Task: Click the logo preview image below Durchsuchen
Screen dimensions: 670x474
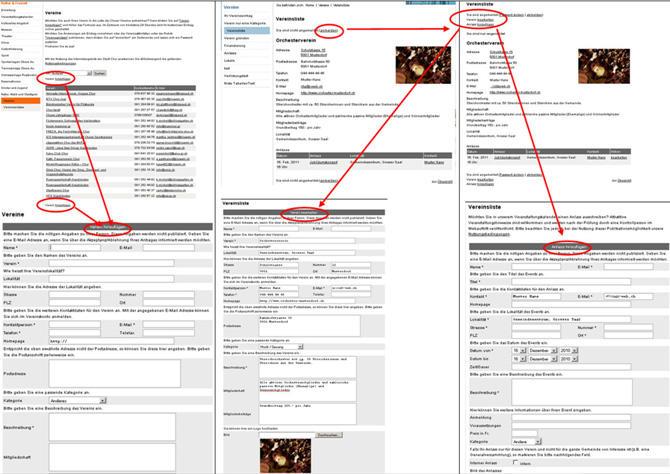Action: coord(285,456)
